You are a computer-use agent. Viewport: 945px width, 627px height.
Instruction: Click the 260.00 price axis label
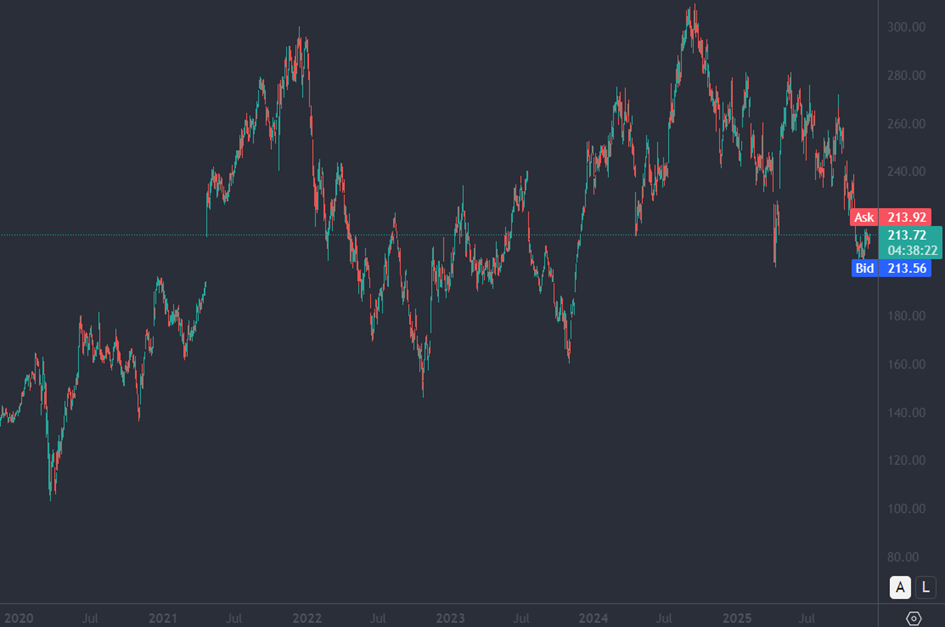(906, 124)
